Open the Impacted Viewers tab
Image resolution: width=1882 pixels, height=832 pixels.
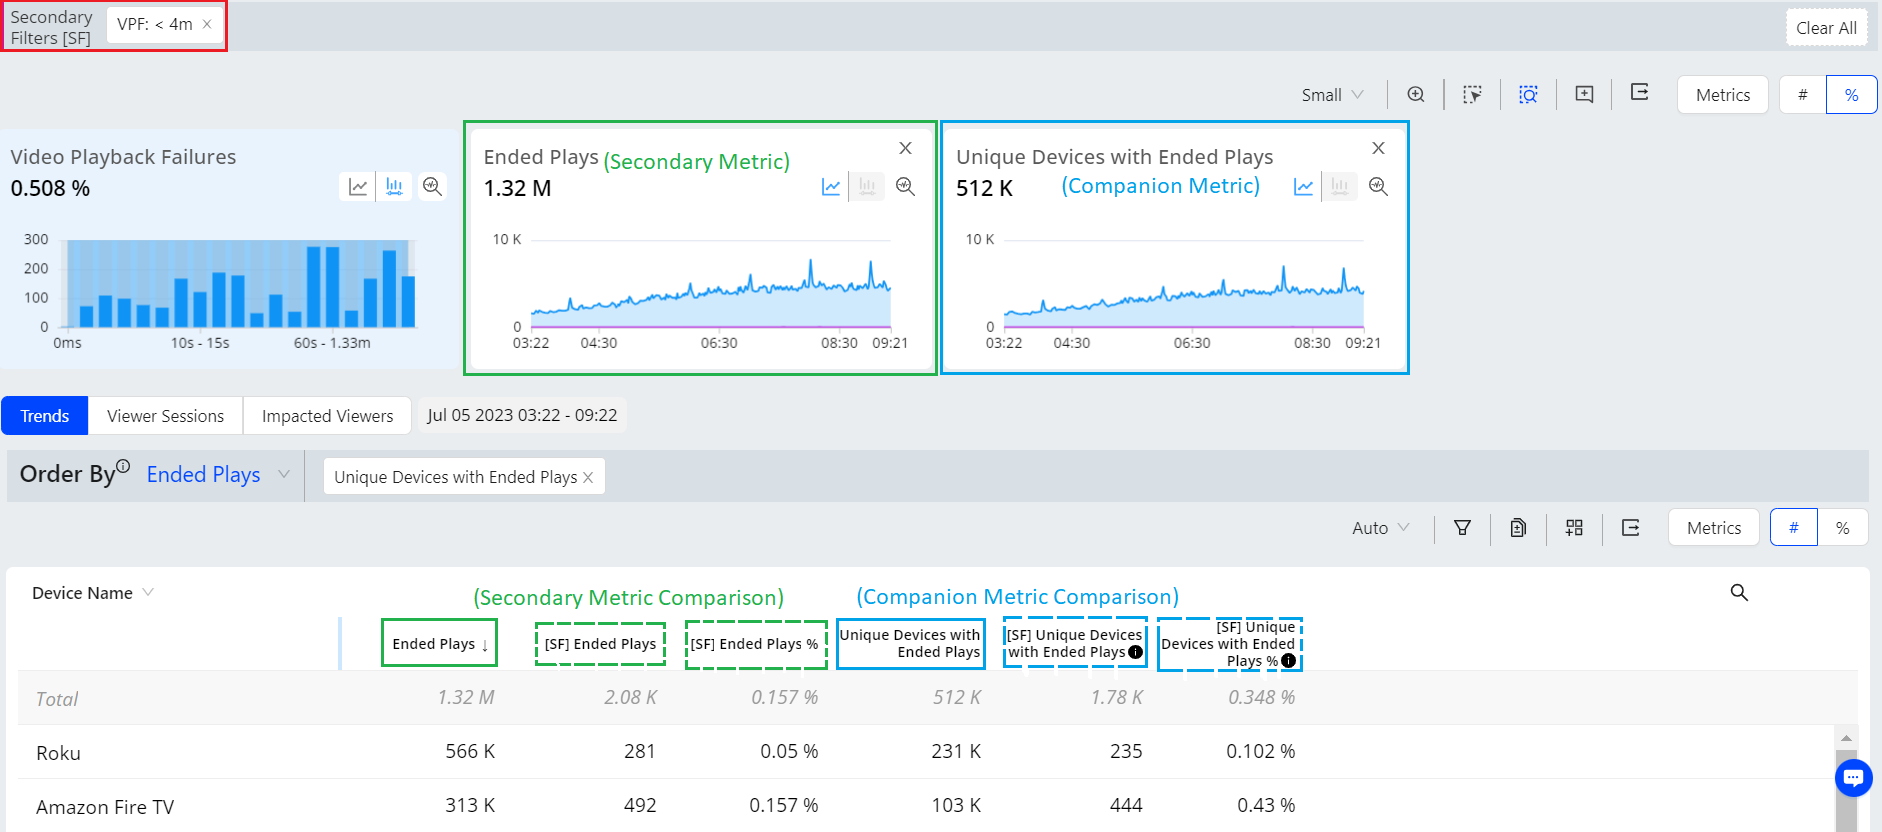327,416
